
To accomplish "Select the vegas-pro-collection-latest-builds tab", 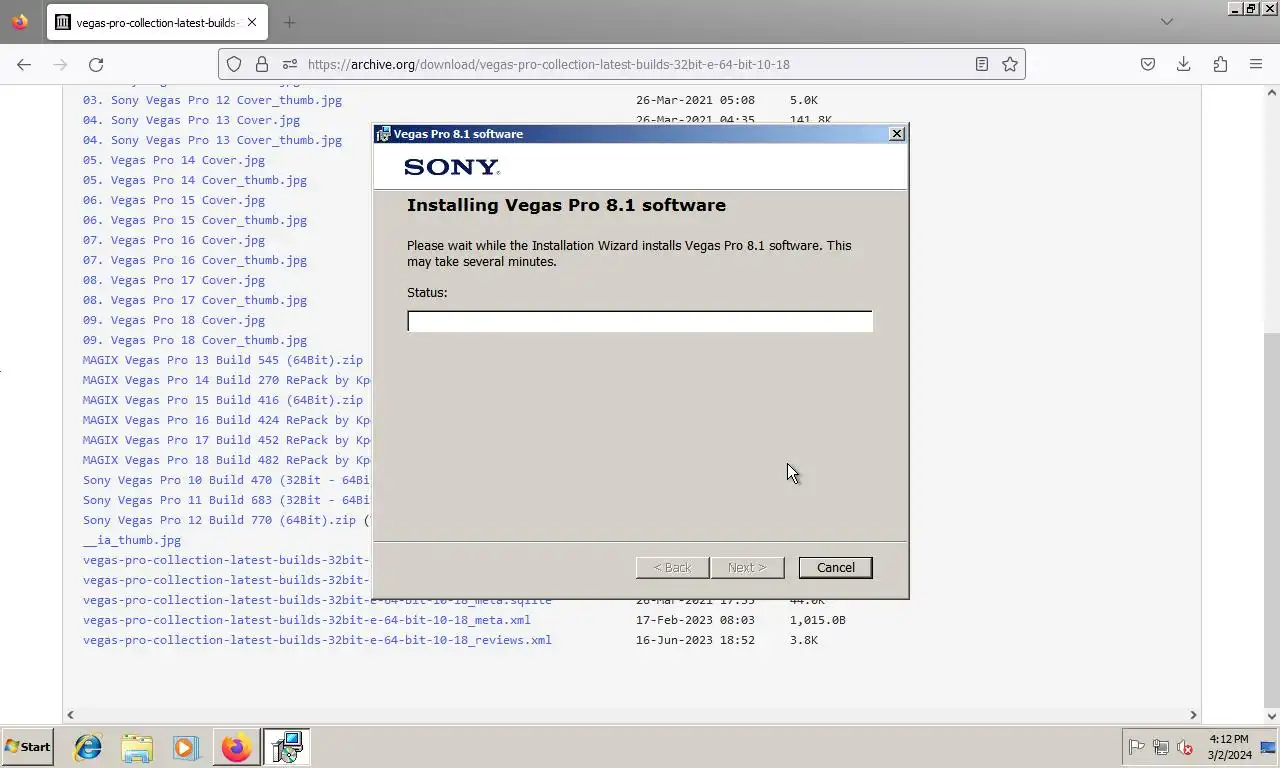I will (x=157, y=22).
